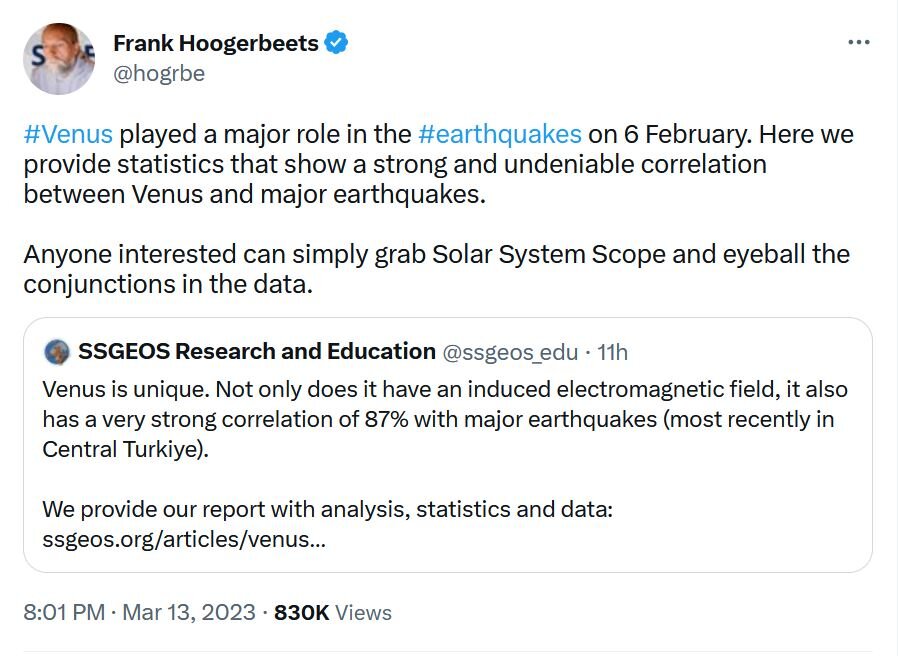The height and width of the screenshot is (656, 898).
Task: Click the 'Venus is unique' quoted paragraph
Action: (438, 418)
